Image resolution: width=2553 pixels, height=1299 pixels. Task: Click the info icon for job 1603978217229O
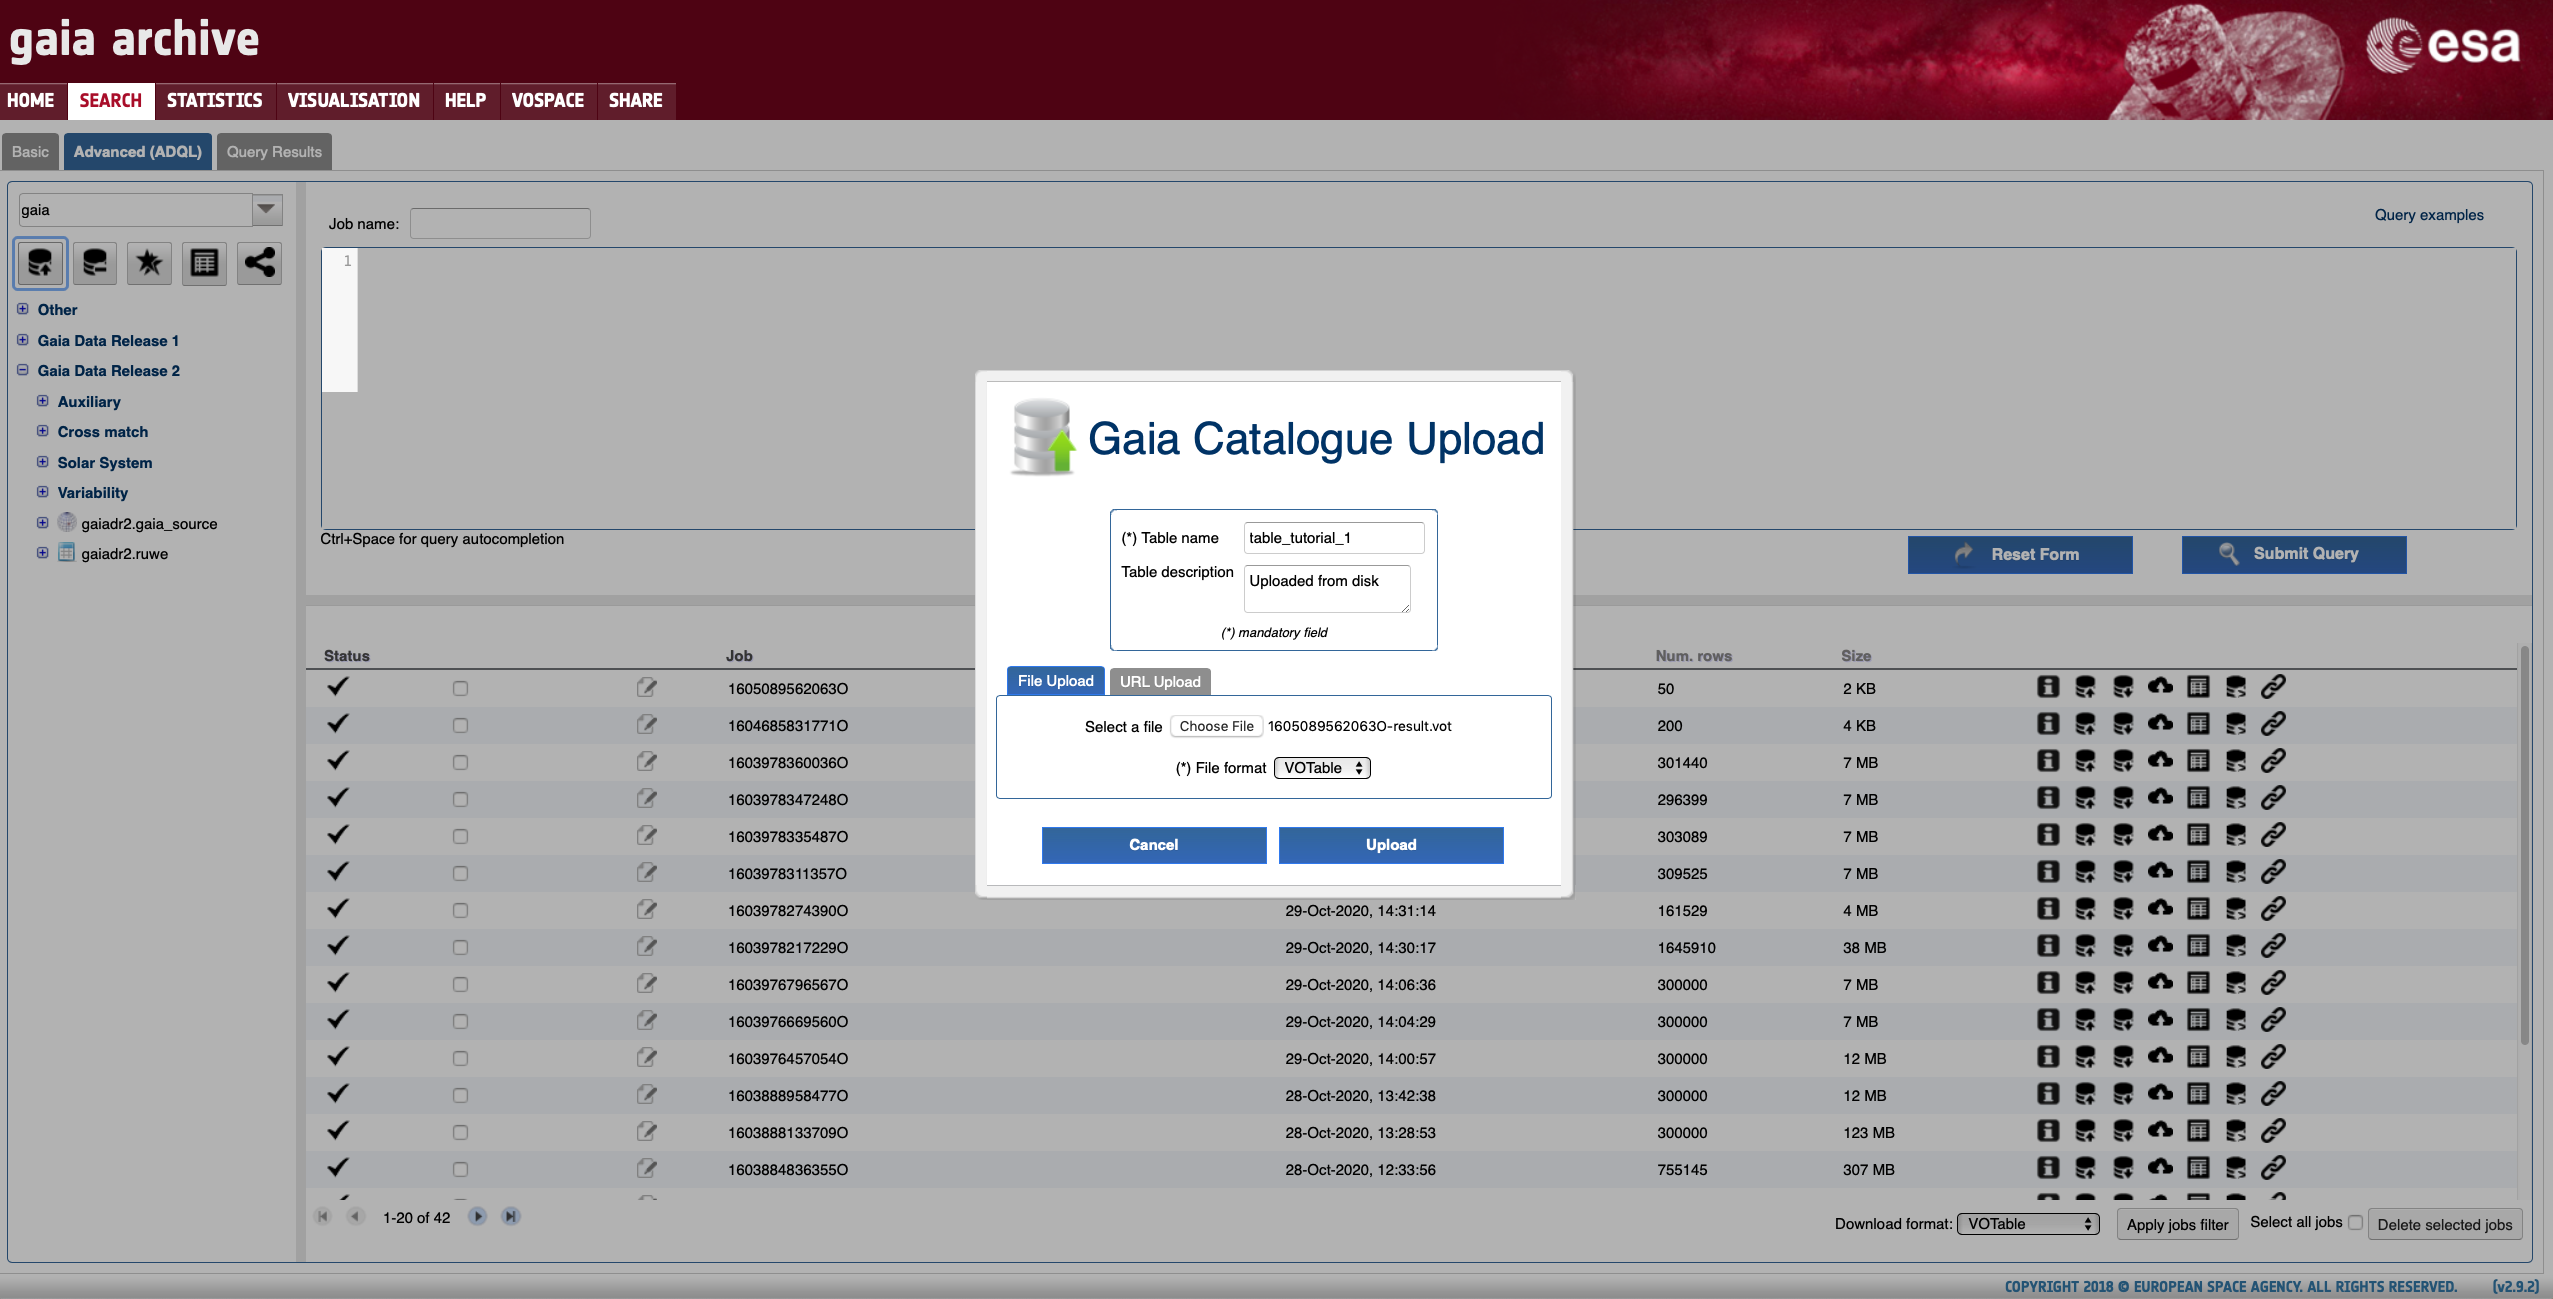point(2048,946)
